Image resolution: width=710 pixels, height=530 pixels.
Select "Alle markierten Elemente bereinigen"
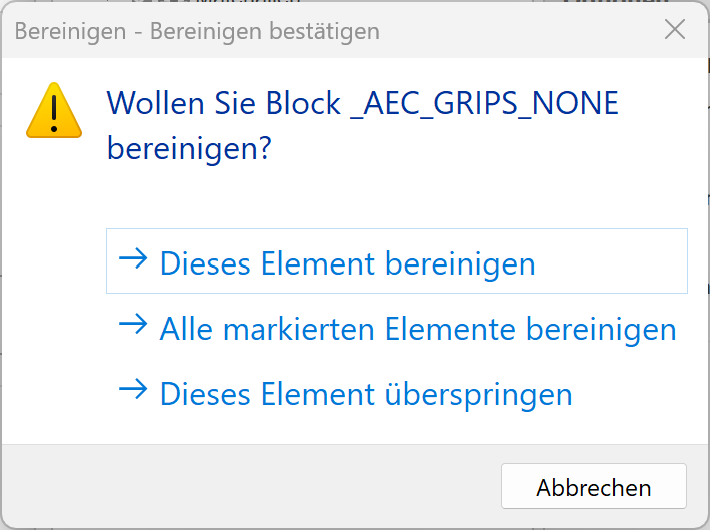point(417,328)
